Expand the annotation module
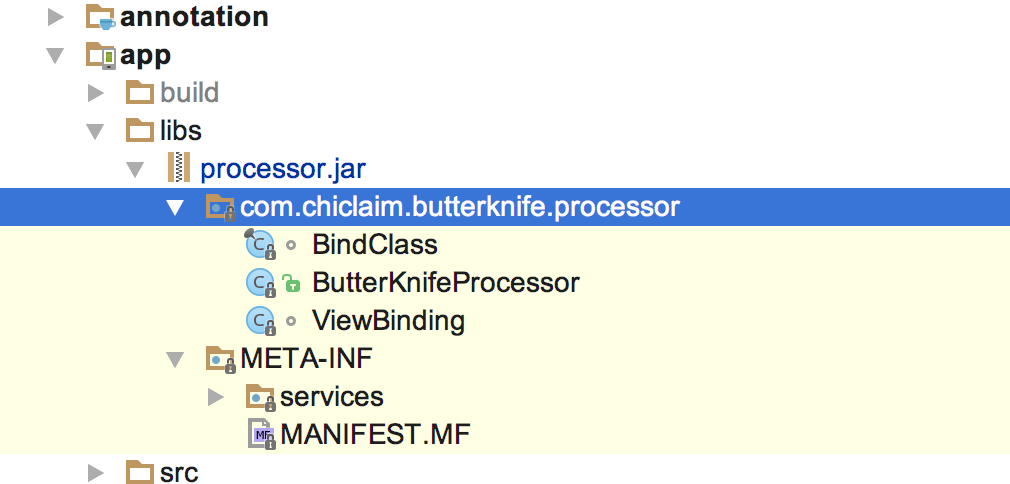The height and width of the screenshot is (484, 1010). 56,17
